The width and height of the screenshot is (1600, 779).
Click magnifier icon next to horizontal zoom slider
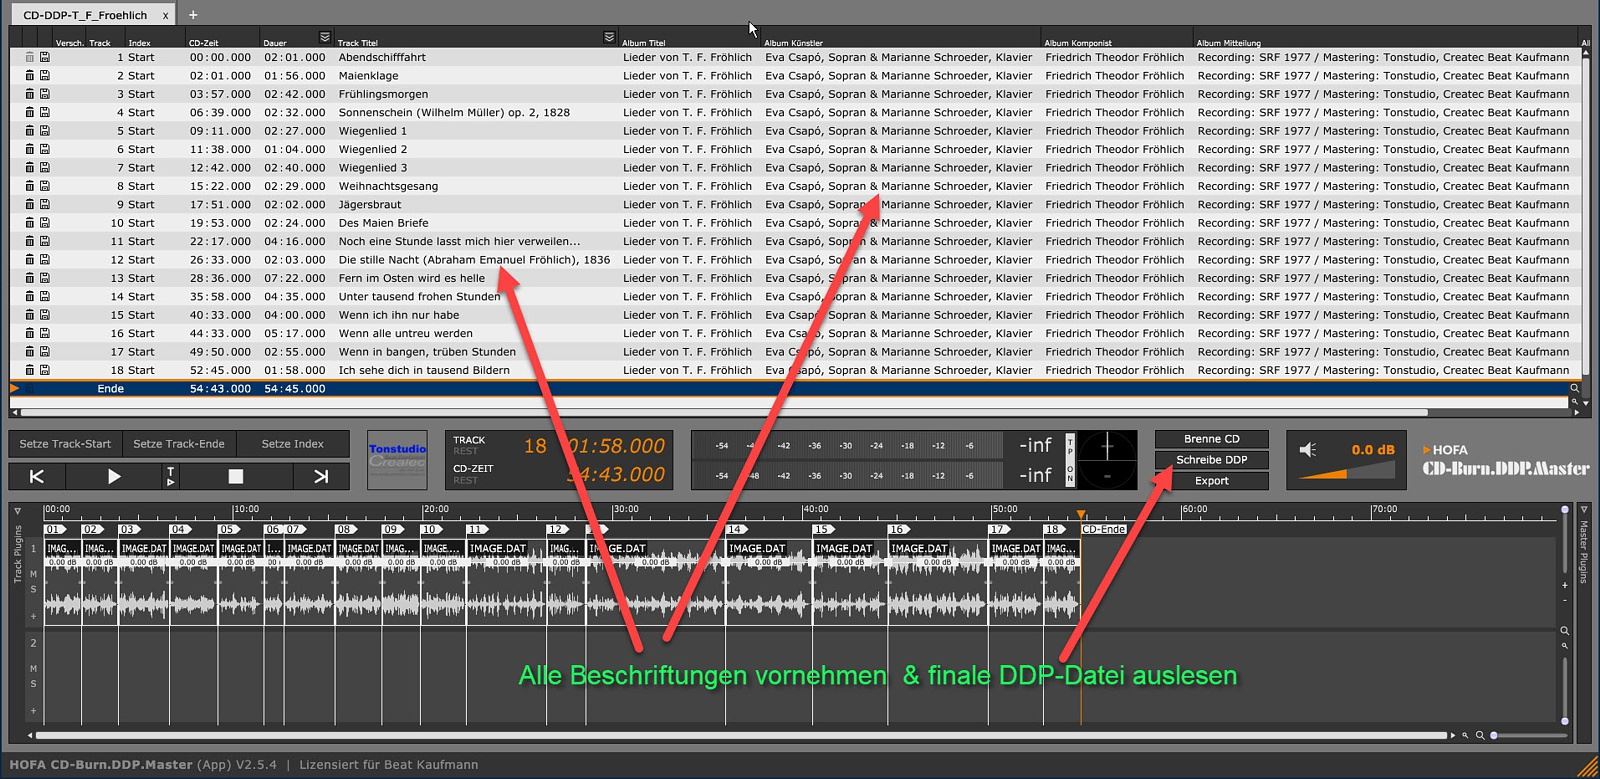point(1480,736)
